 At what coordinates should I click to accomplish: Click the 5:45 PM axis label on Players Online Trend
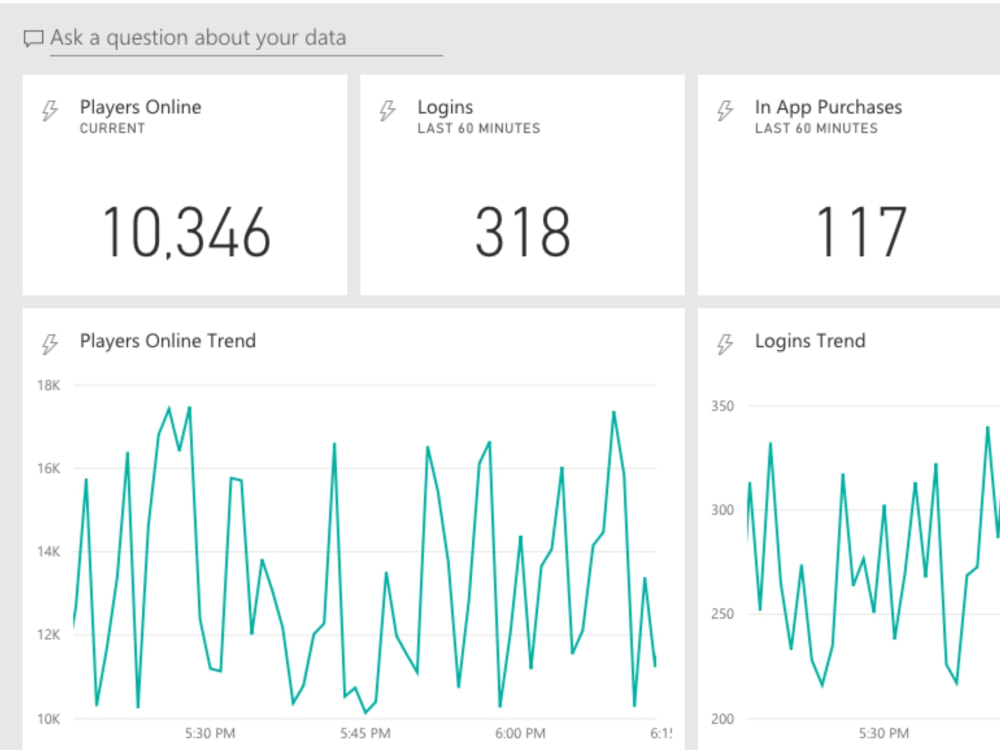click(365, 733)
